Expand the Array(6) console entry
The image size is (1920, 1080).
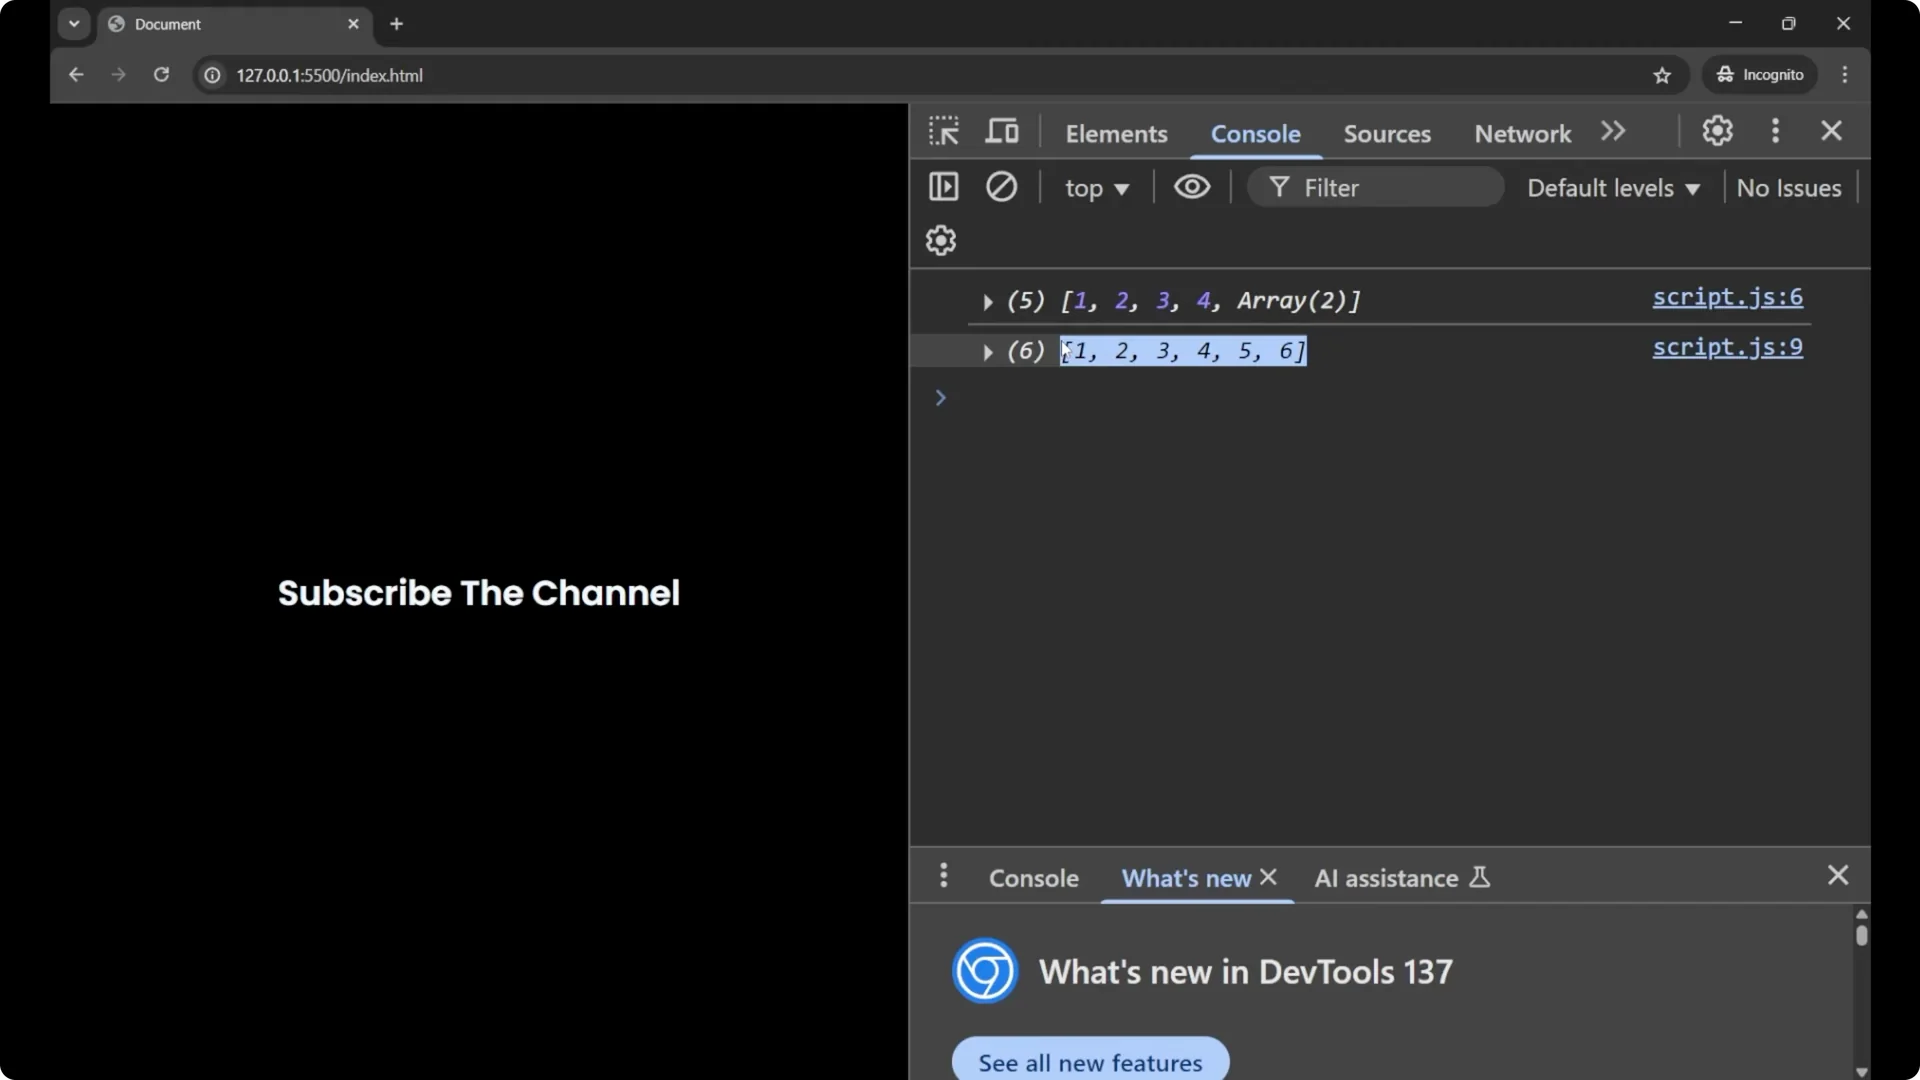coord(987,352)
